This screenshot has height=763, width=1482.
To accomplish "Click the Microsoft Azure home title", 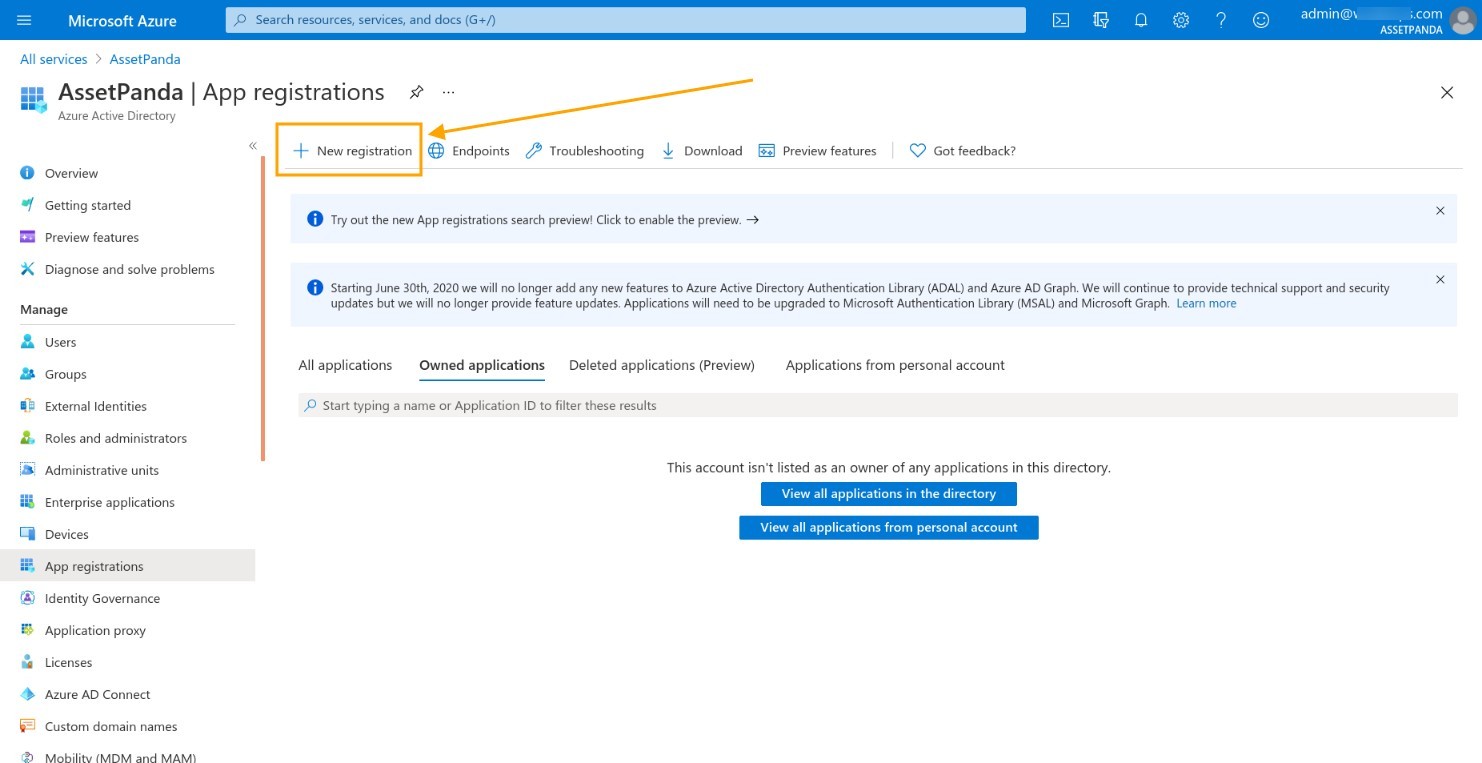I will click(x=122, y=20).
